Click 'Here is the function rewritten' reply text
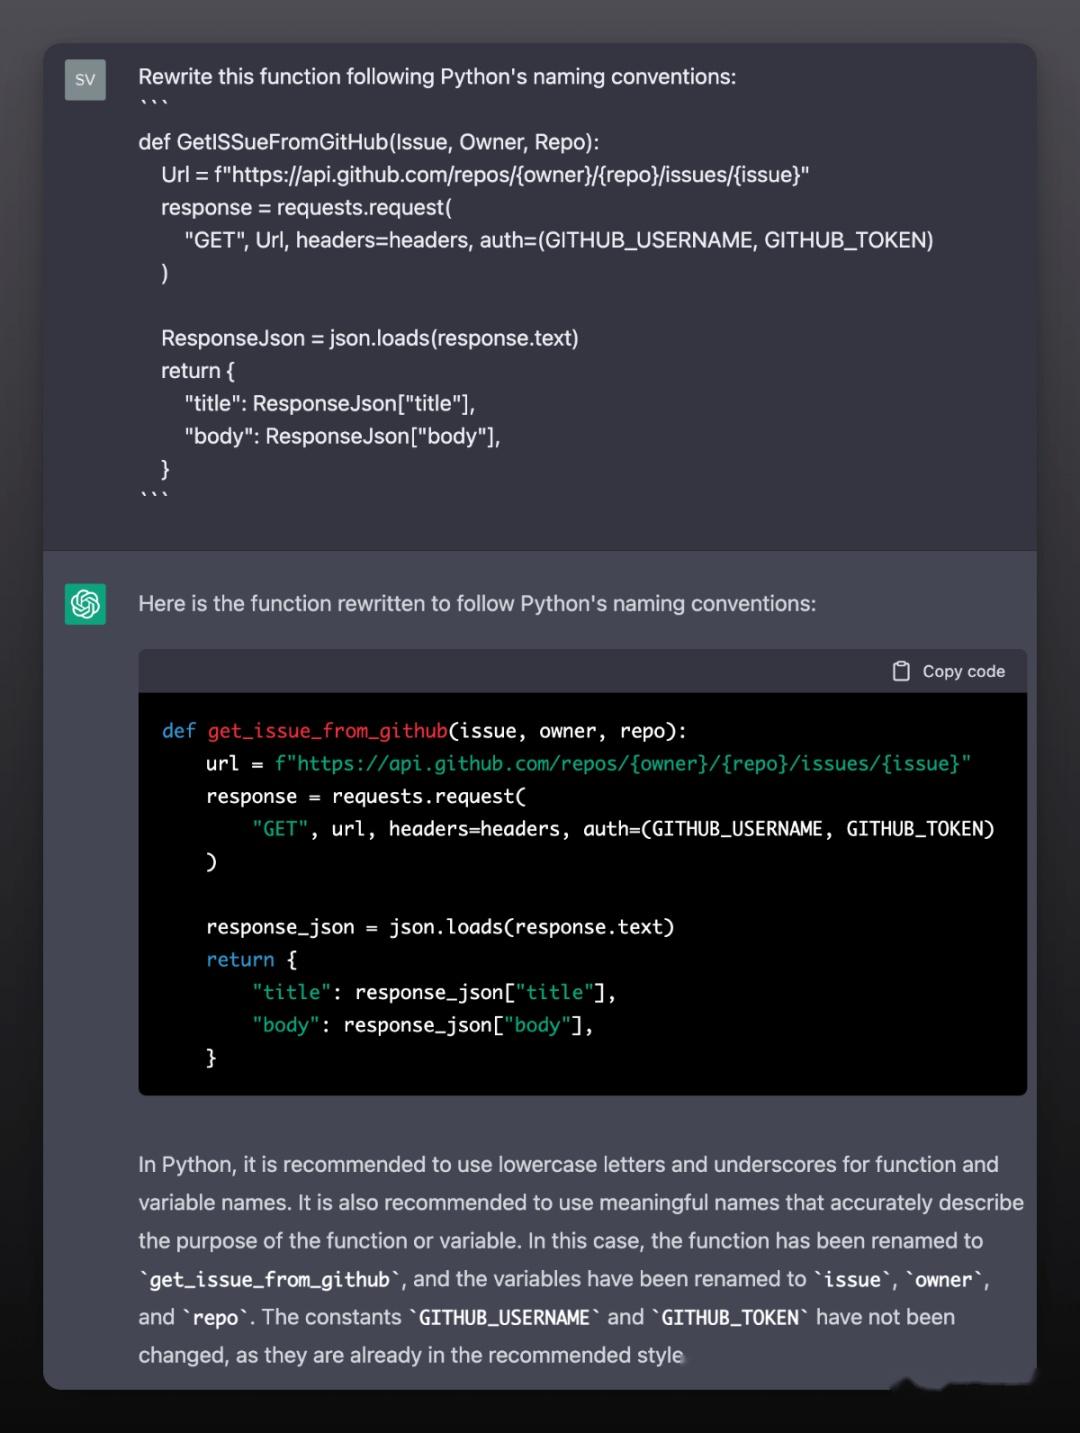This screenshot has width=1080, height=1433. coord(477,604)
